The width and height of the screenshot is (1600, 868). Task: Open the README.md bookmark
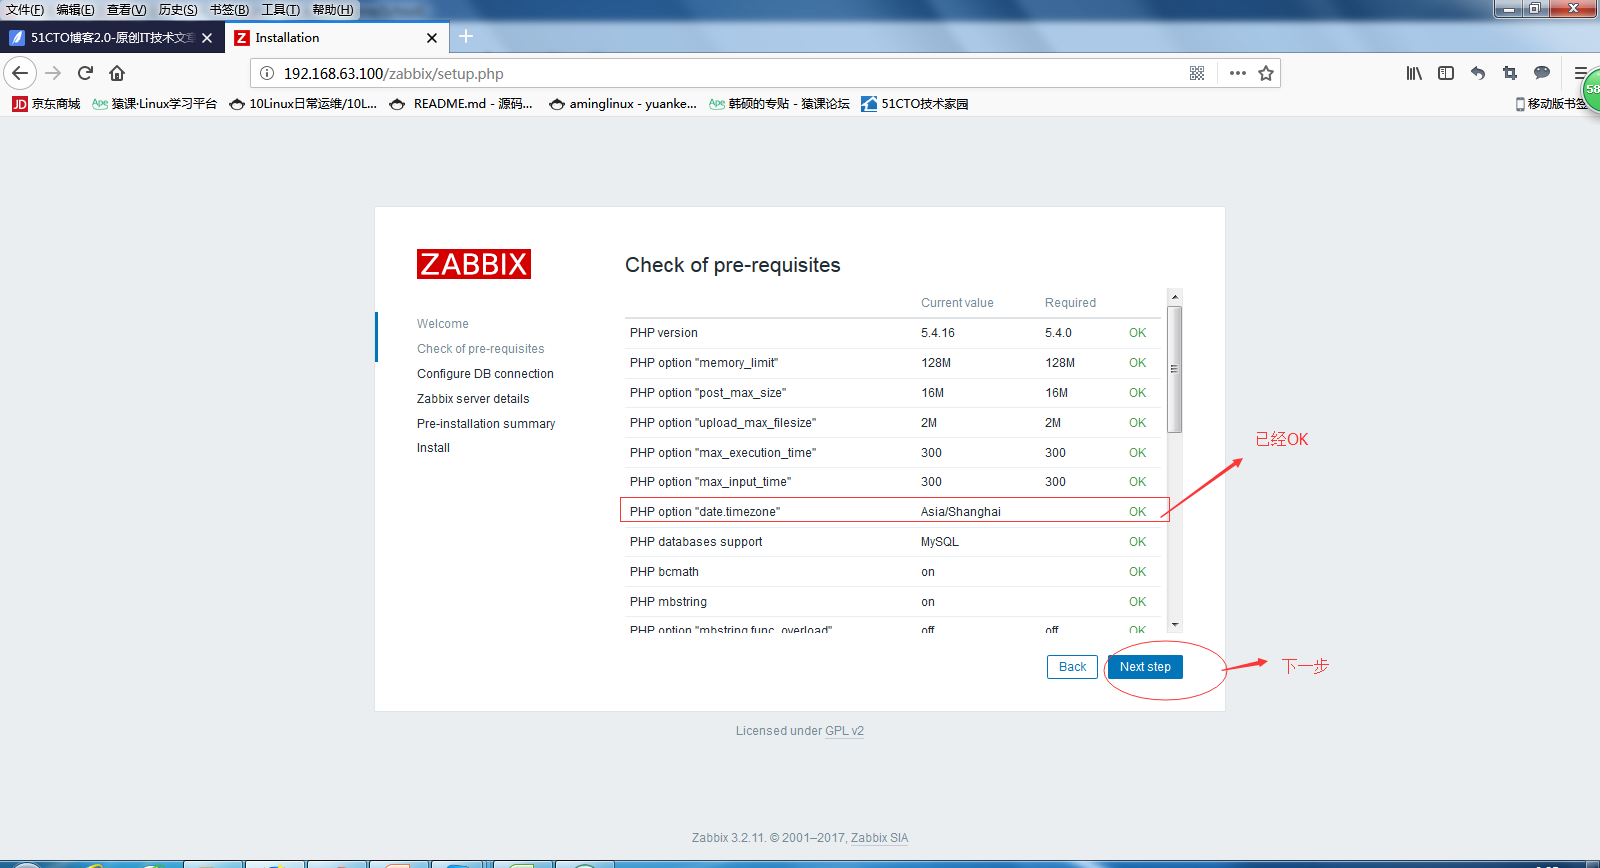pos(461,104)
